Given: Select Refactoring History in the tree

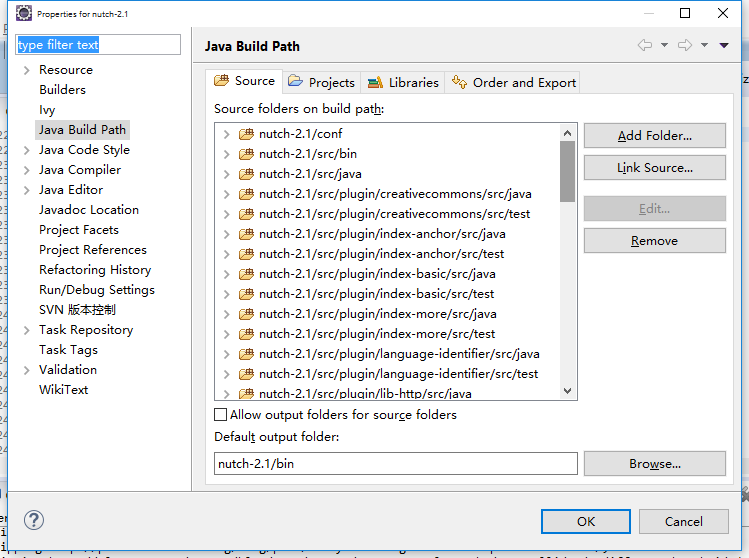Looking at the screenshot, I should (x=95, y=270).
